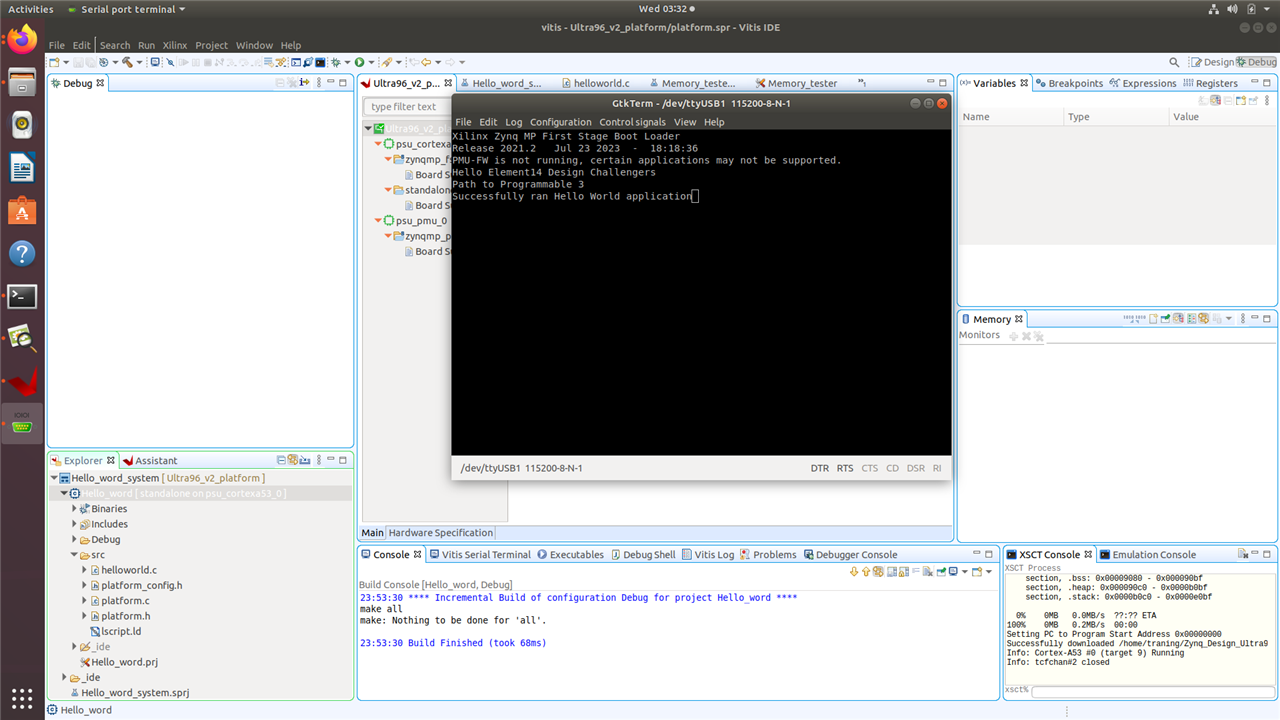
Task: Open GtkTerm Log menu
Action: click(x=513, y=122)
